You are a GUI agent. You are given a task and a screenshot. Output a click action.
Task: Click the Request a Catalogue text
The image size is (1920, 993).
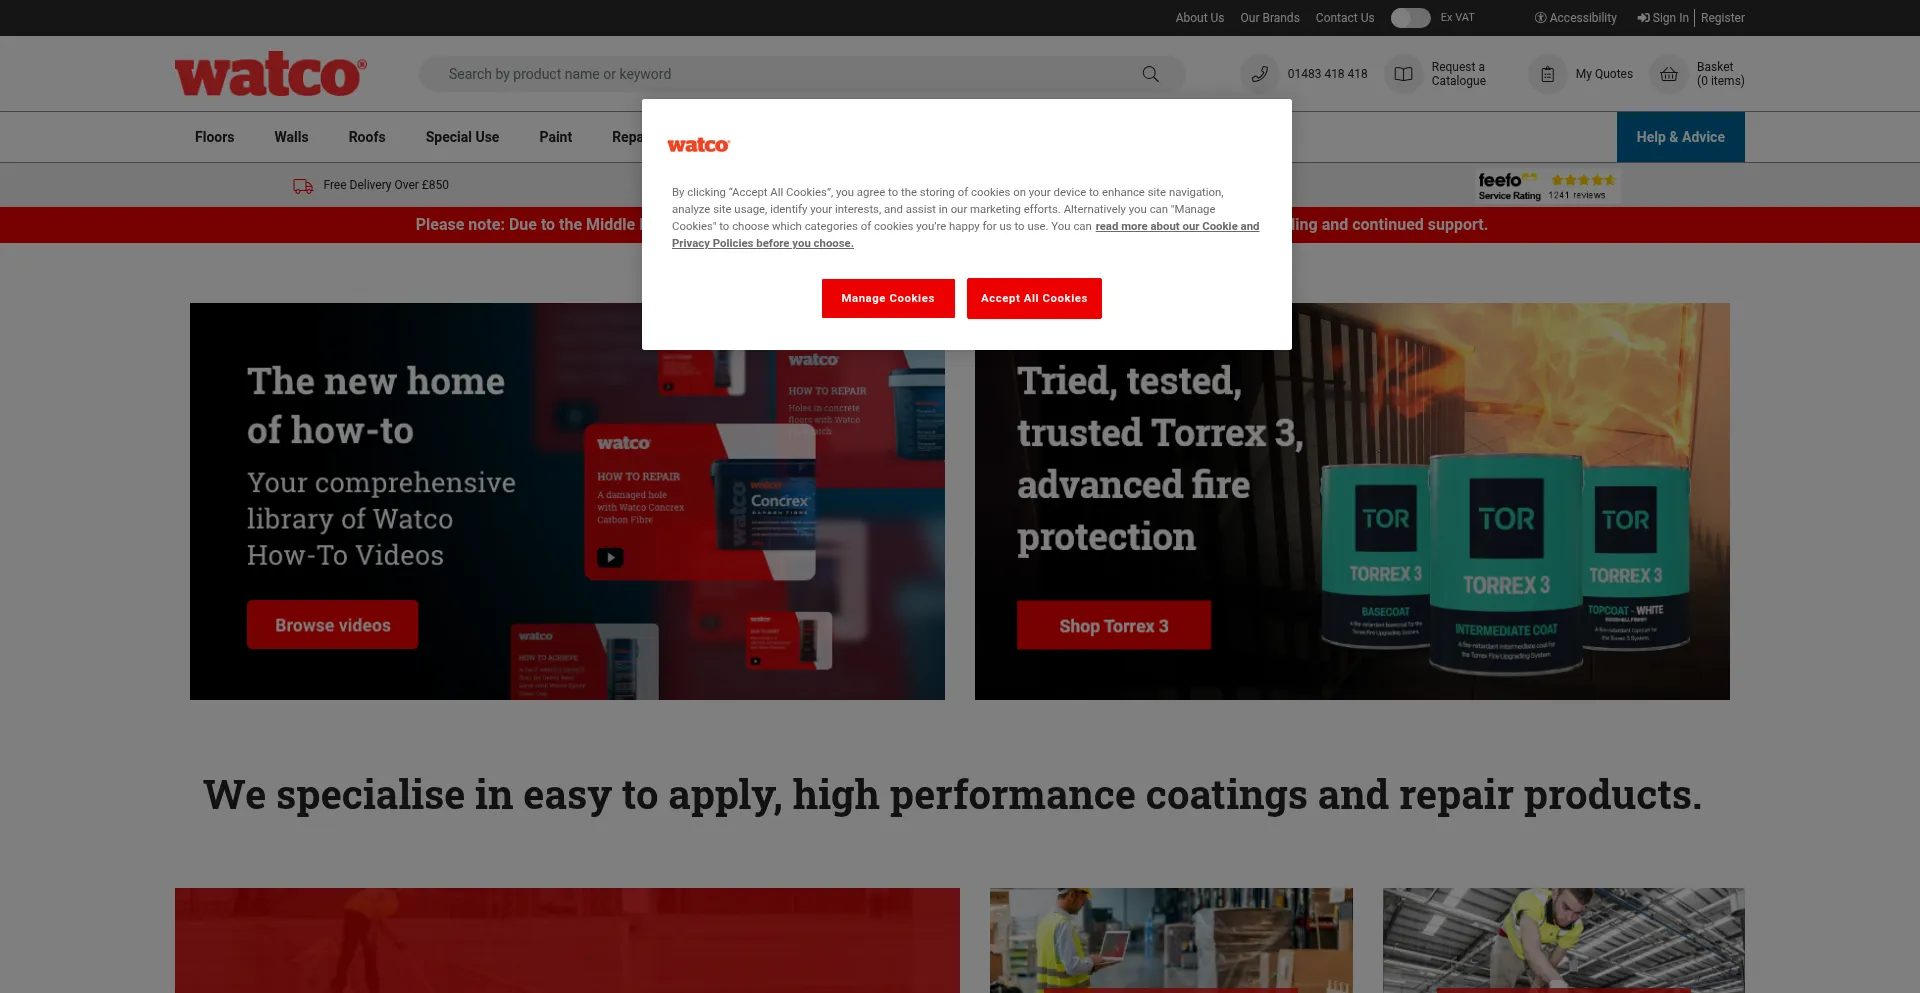tap(1458, 74)
